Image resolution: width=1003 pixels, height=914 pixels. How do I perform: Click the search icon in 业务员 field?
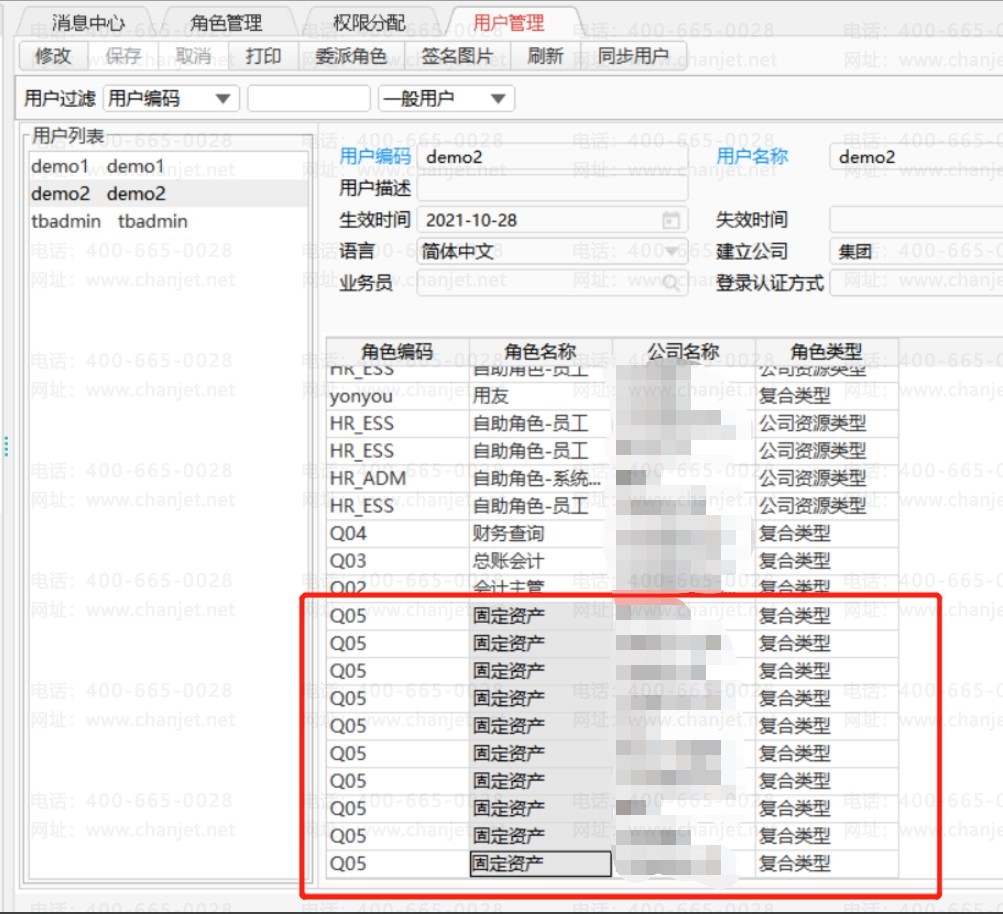click(671, 282)
